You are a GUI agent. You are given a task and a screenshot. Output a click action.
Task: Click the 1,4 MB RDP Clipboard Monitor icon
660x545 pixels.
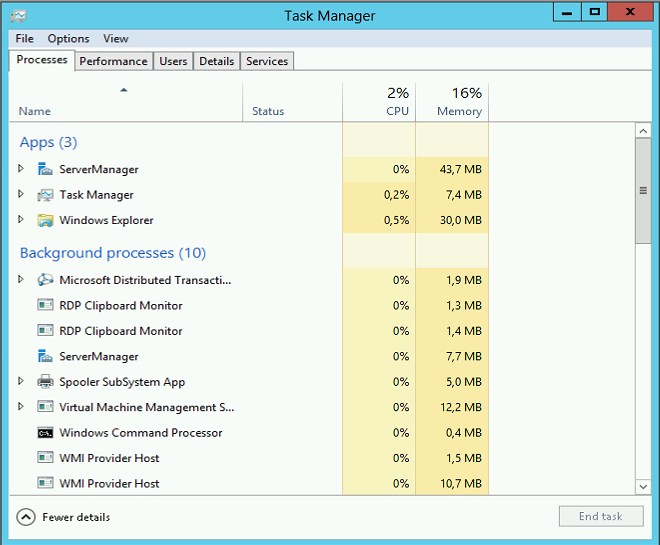point(45,331)
